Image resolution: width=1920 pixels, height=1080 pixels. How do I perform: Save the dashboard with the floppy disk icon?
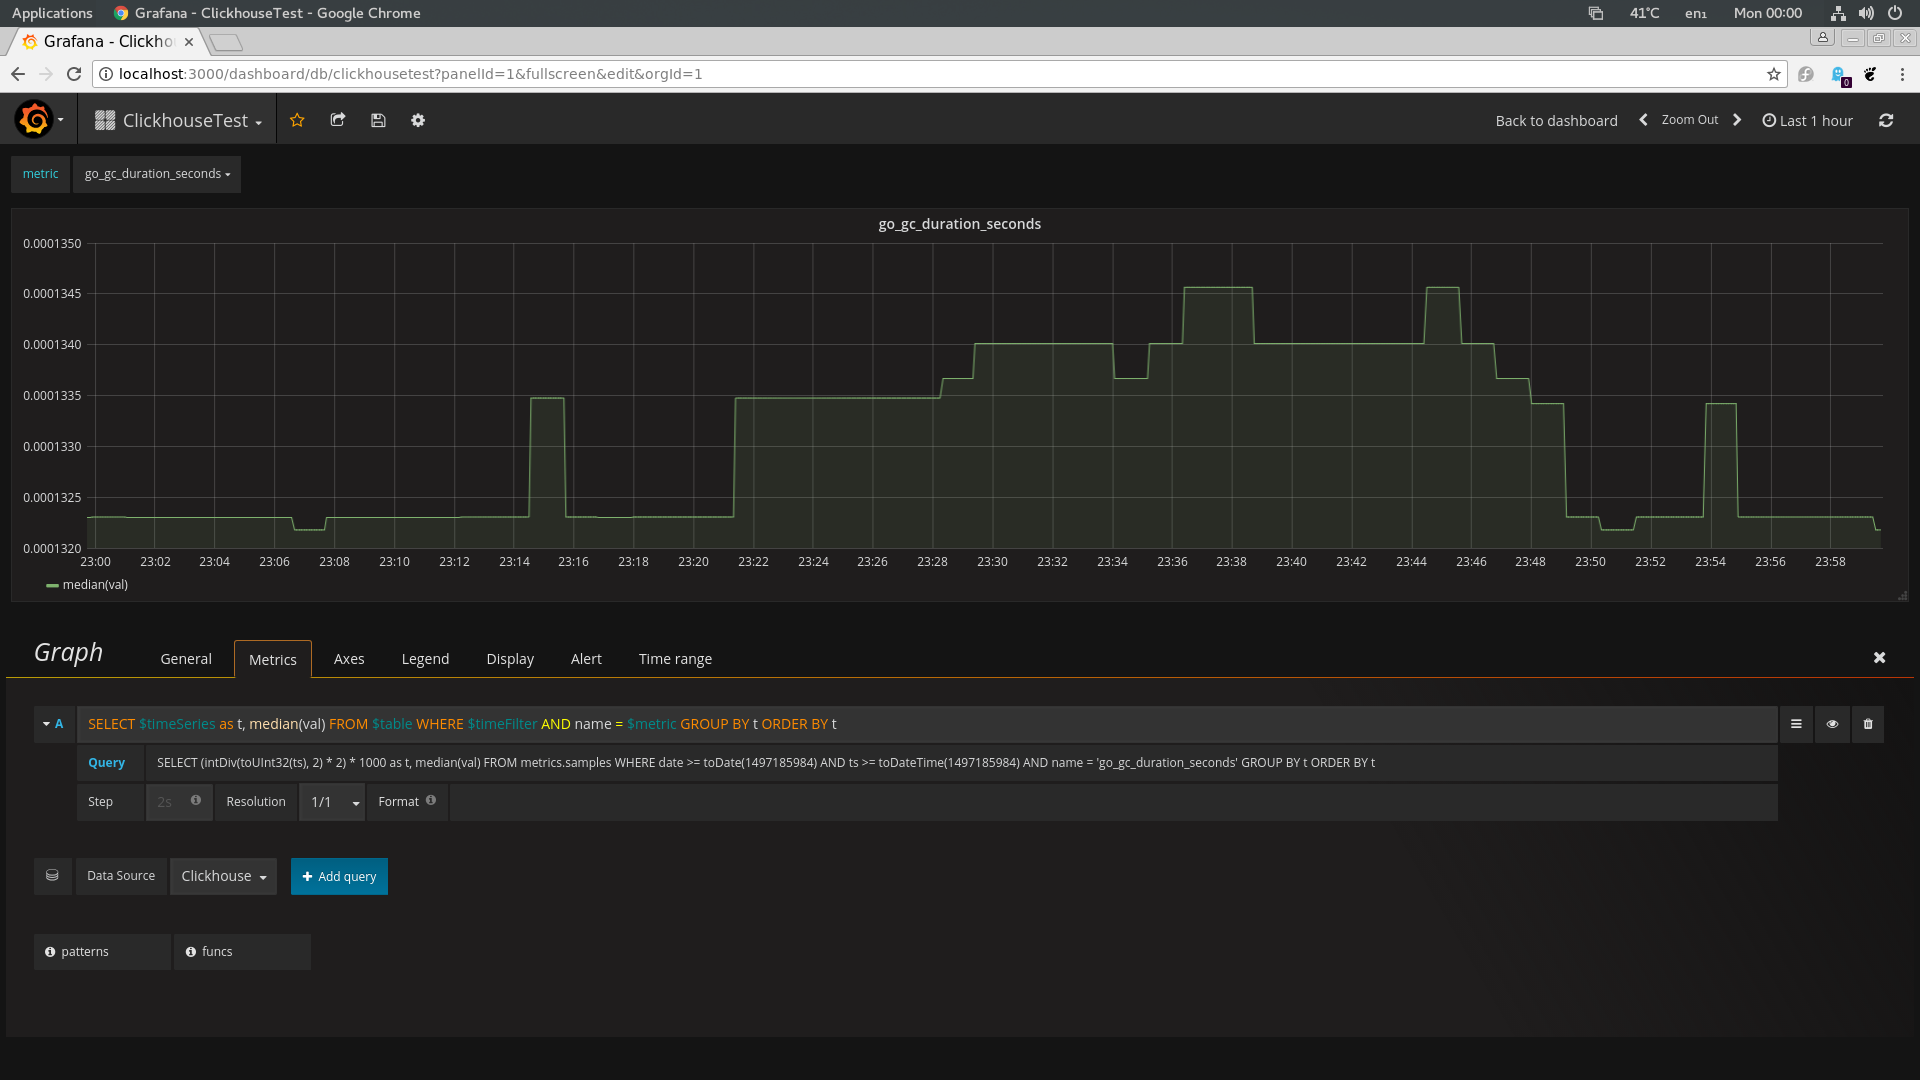coord(378,120)
